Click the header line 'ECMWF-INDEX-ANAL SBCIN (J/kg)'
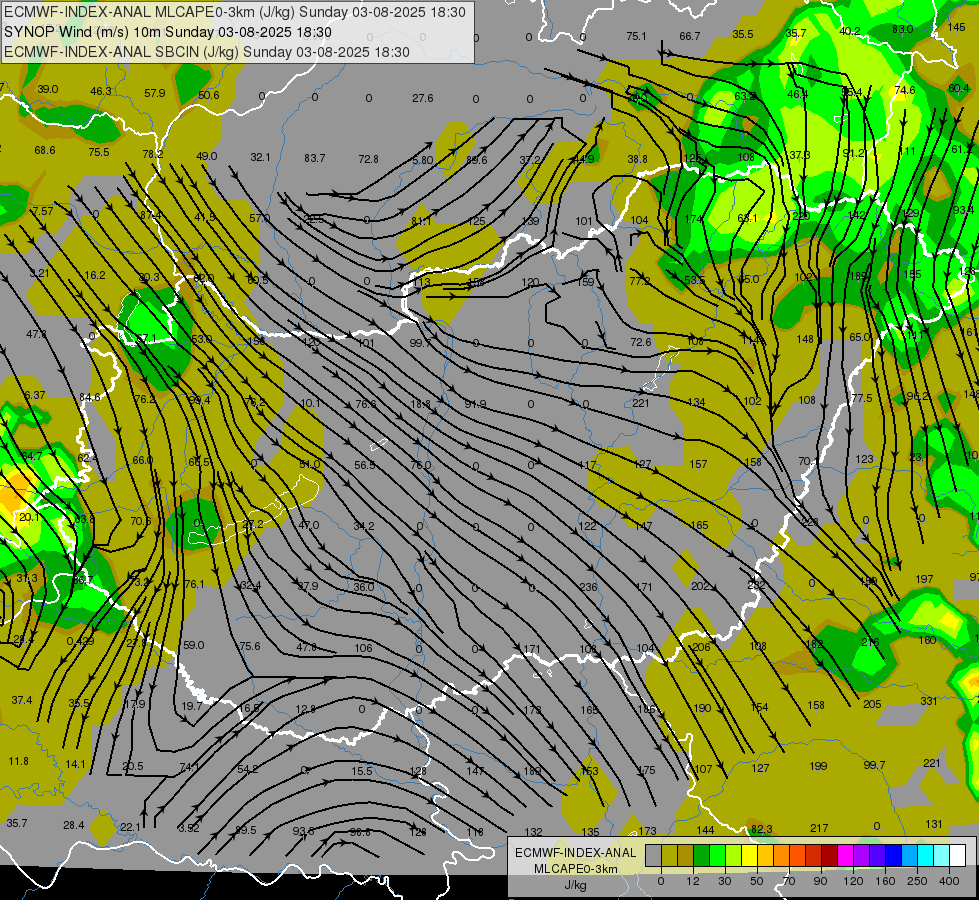The image size is (979, 900). (x=122, y=52)
